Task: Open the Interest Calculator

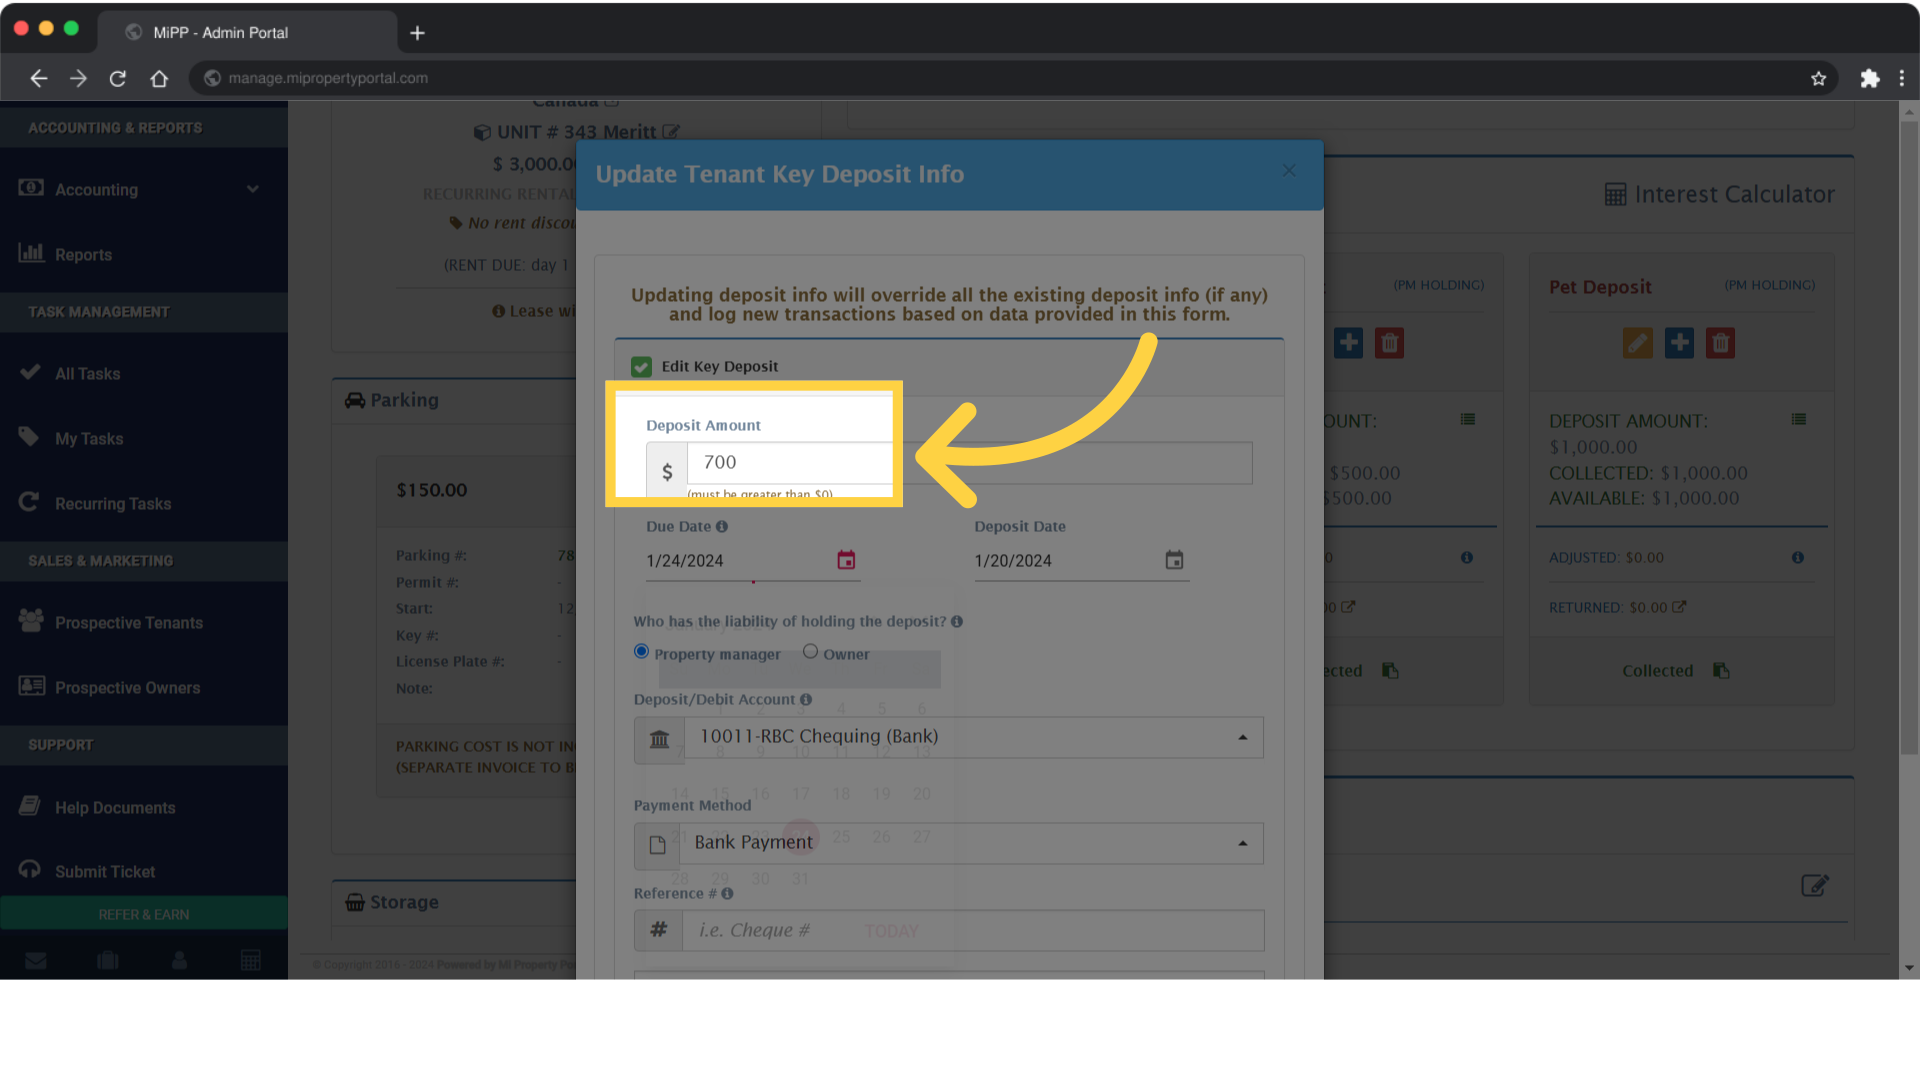Action: [1720, 194]
